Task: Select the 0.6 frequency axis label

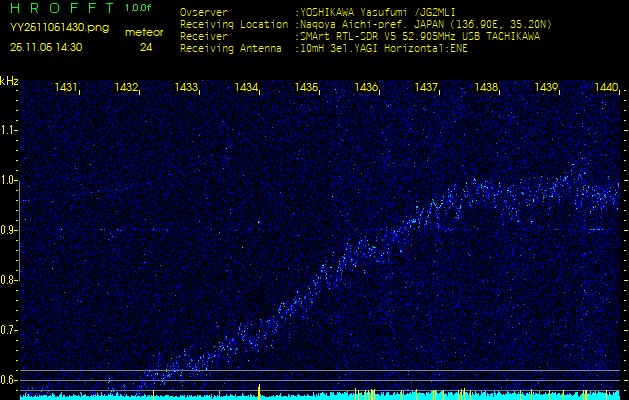Action: pos(9,380)
